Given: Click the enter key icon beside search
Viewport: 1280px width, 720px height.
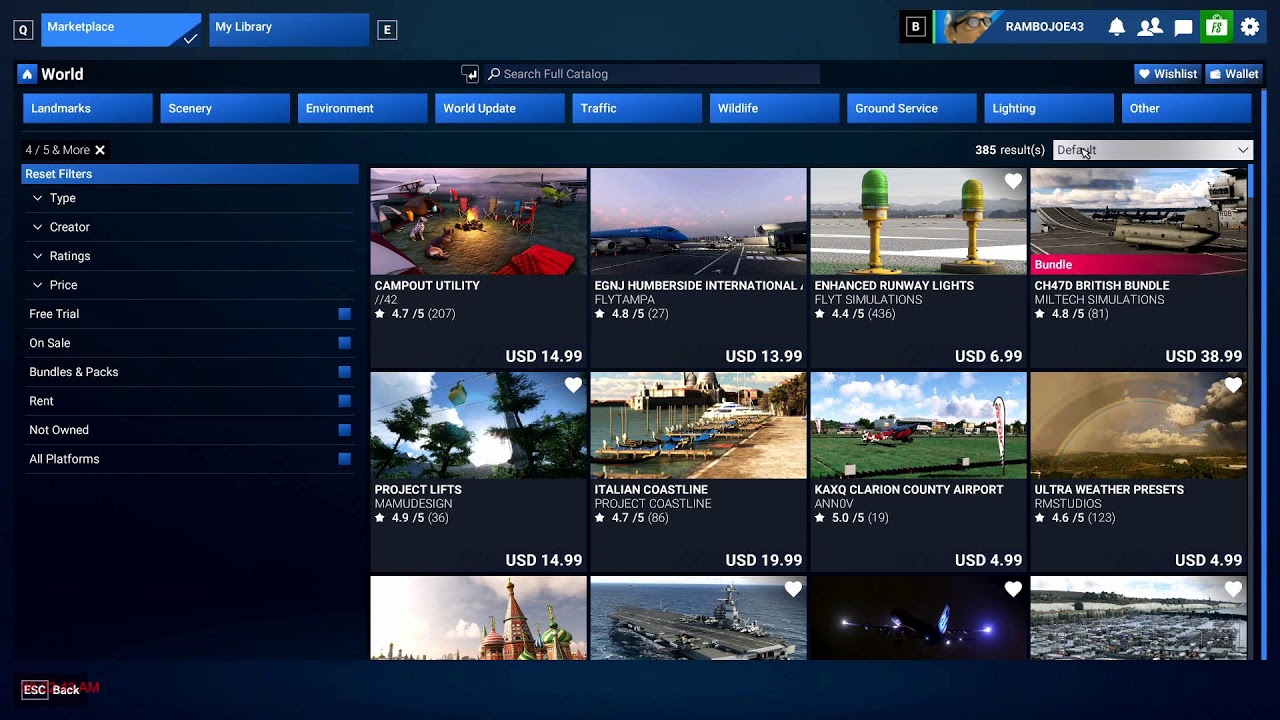Looking at the screenshot, I should point(470,74).
